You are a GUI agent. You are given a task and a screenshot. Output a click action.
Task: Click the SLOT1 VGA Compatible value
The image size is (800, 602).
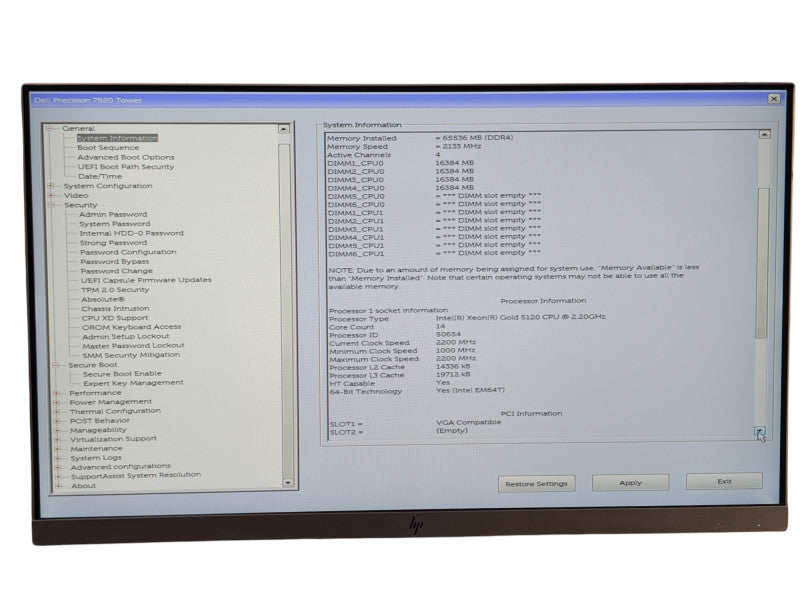coord(469,422)
